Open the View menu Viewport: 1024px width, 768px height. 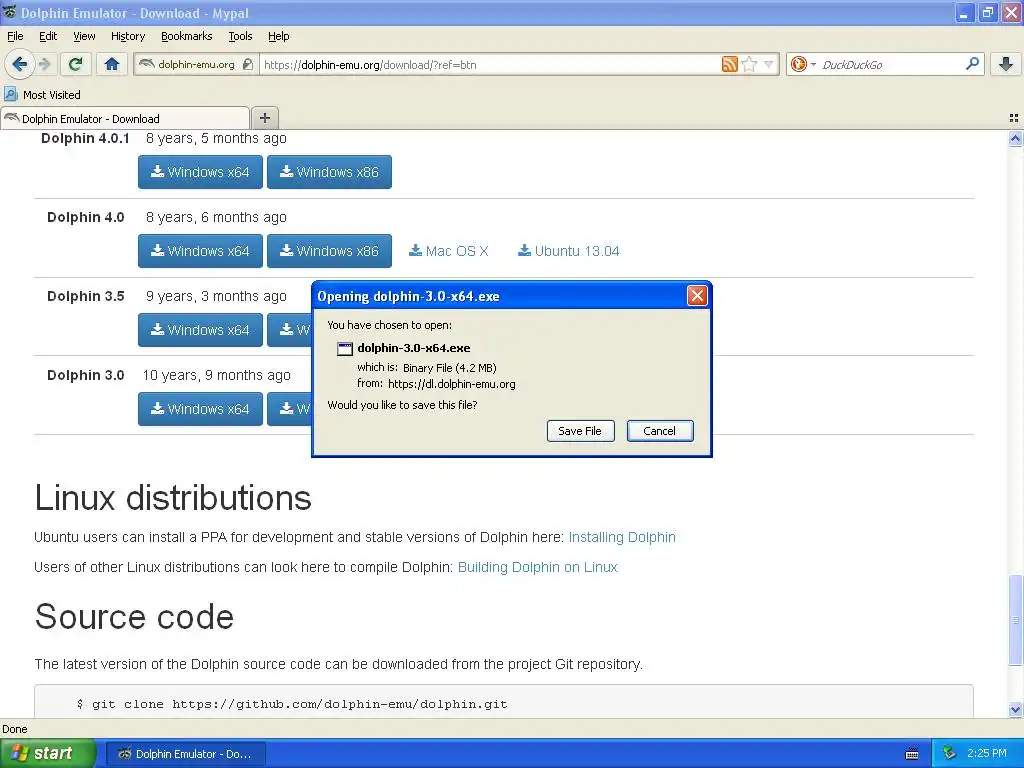tap(84, 36)
